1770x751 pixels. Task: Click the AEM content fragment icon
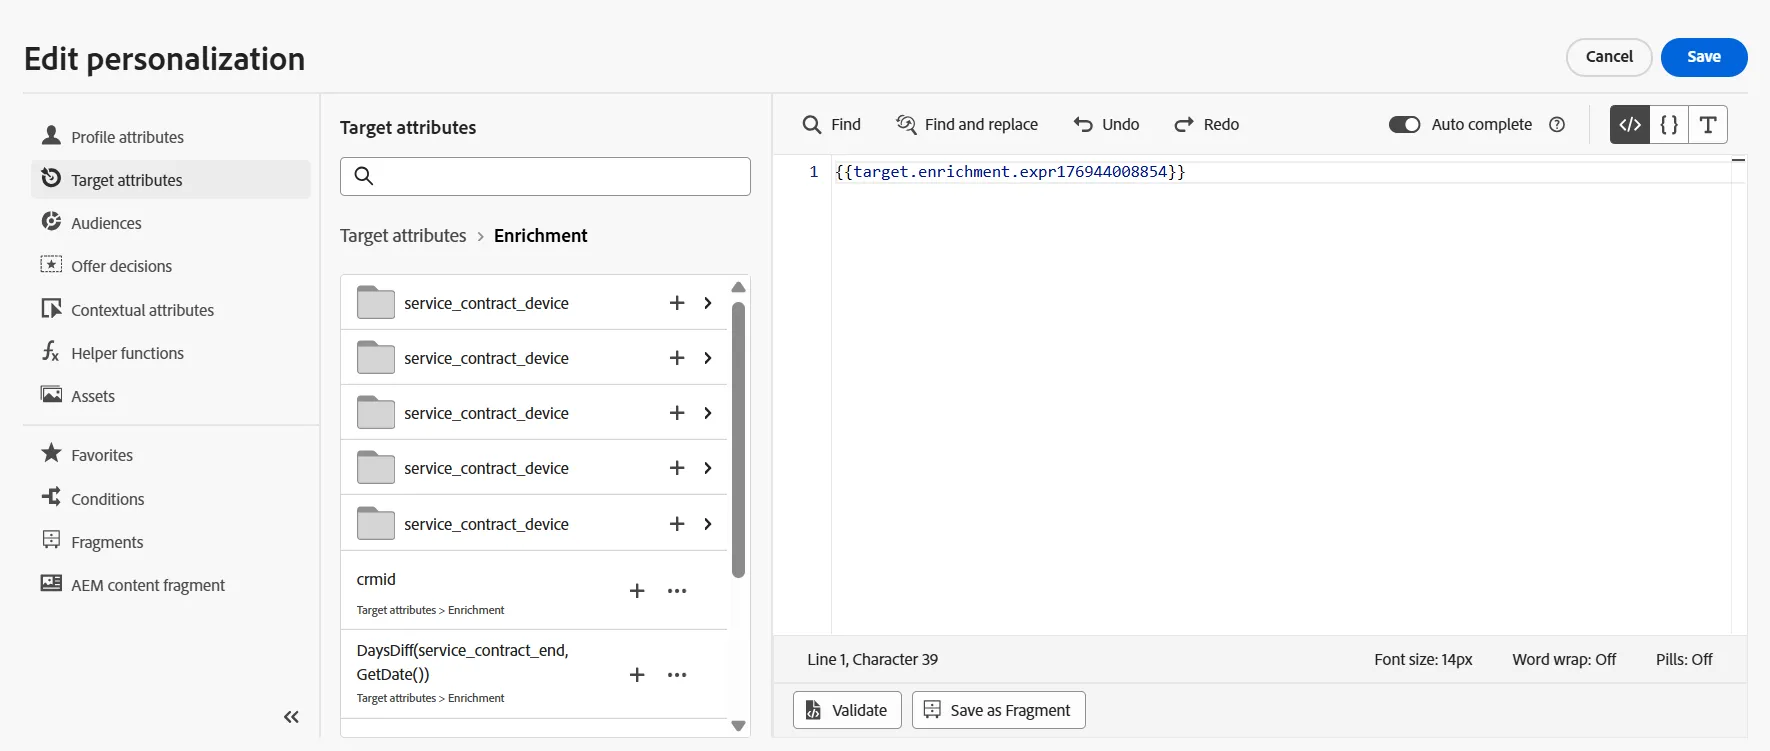coord(51,584)
